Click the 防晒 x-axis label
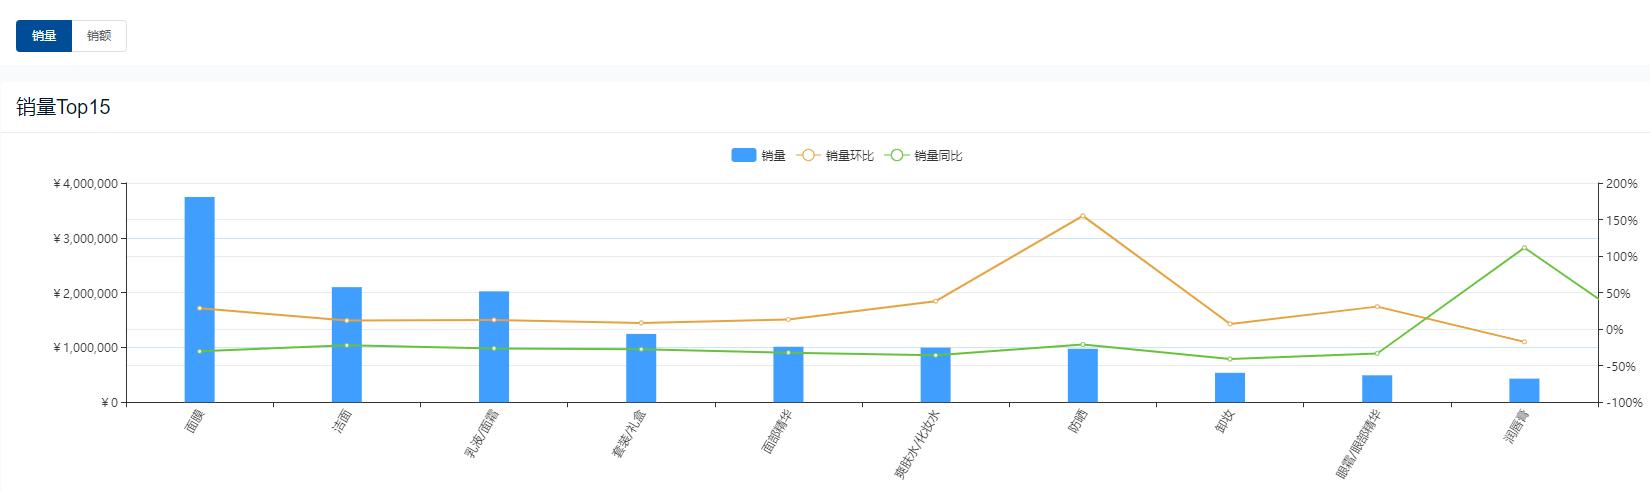The width and height of the screenshot is (1650, 491). pyautogui.click(x=1078, y=422)
